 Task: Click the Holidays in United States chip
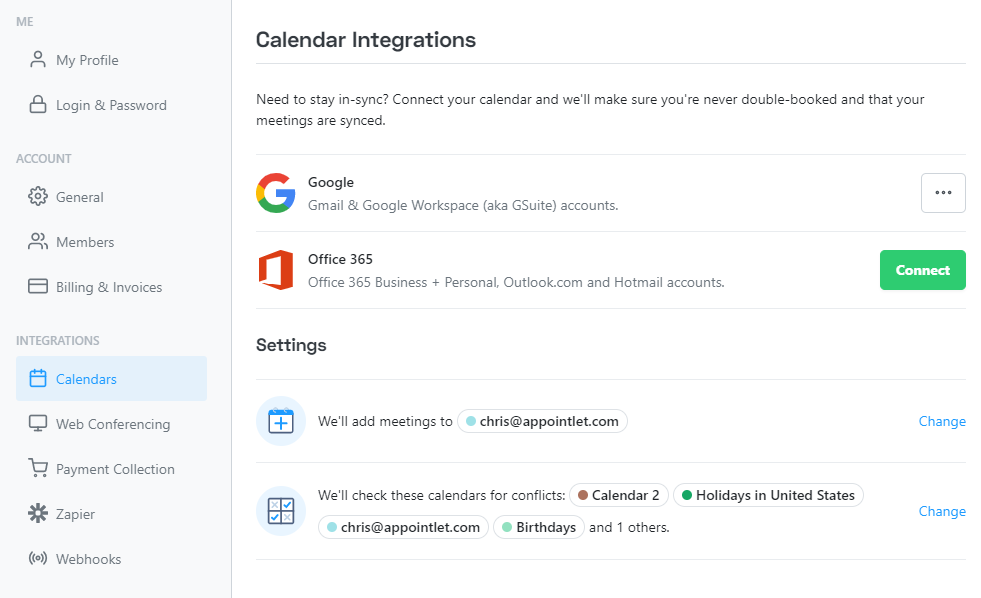point(768,495)
